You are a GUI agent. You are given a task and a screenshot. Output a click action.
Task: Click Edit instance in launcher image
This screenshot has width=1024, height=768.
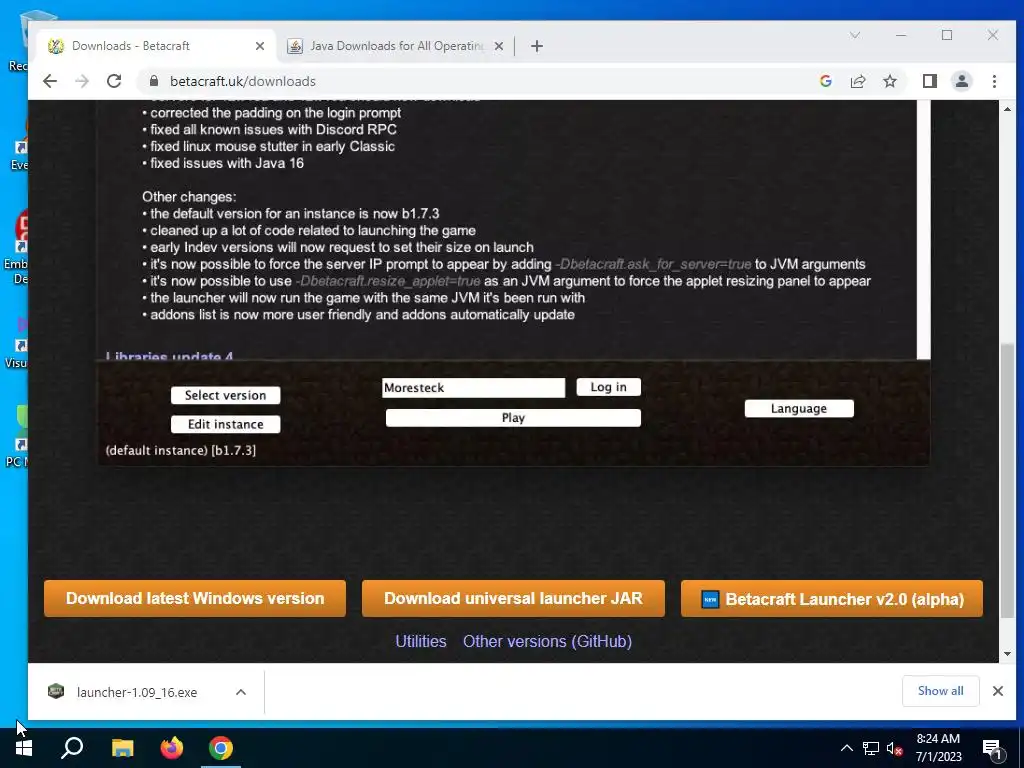coord(225,424)
